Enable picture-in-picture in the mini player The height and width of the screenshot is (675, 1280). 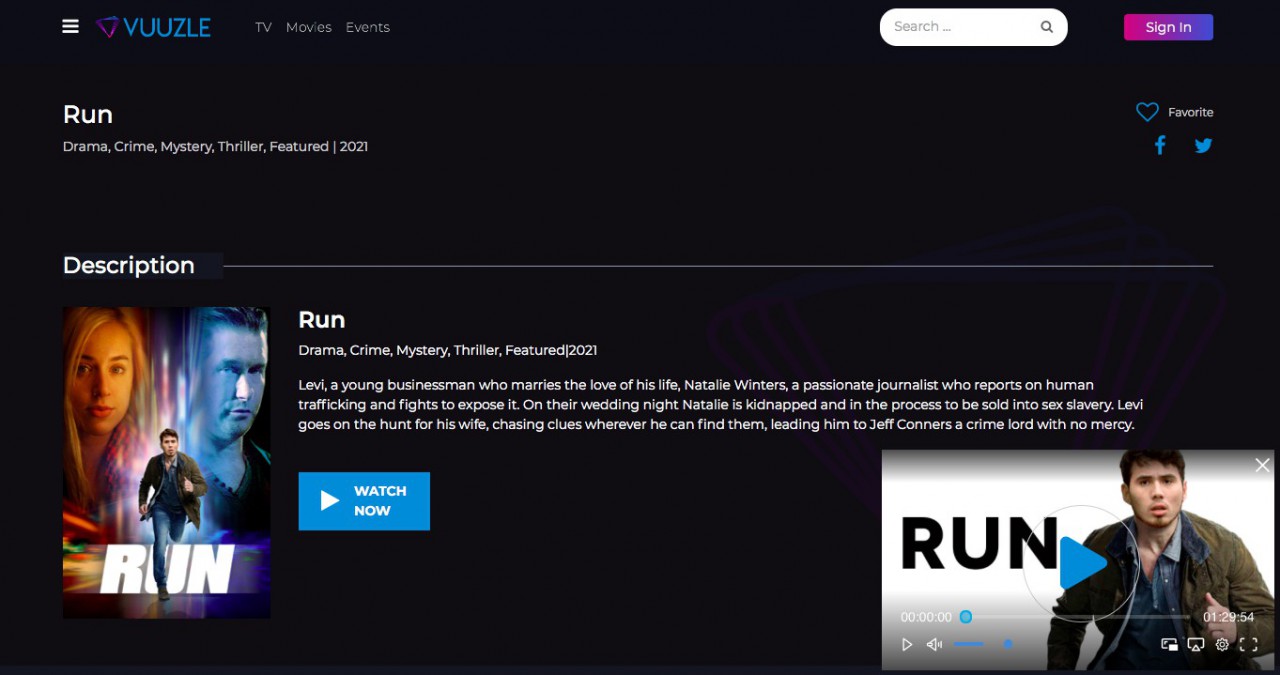[x=1169, y=645]
